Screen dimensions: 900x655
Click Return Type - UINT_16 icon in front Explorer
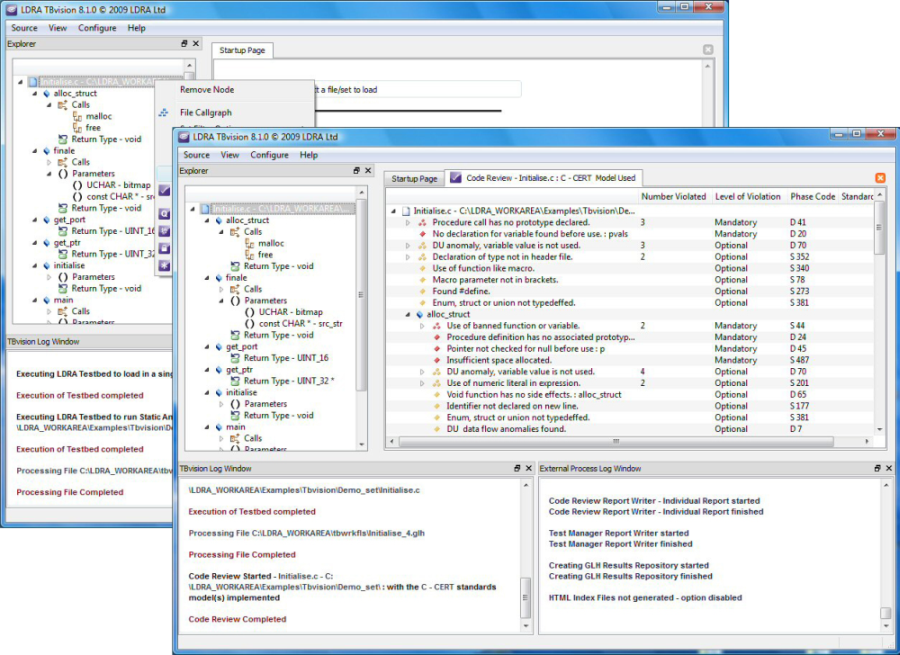(x=235, y=358)
